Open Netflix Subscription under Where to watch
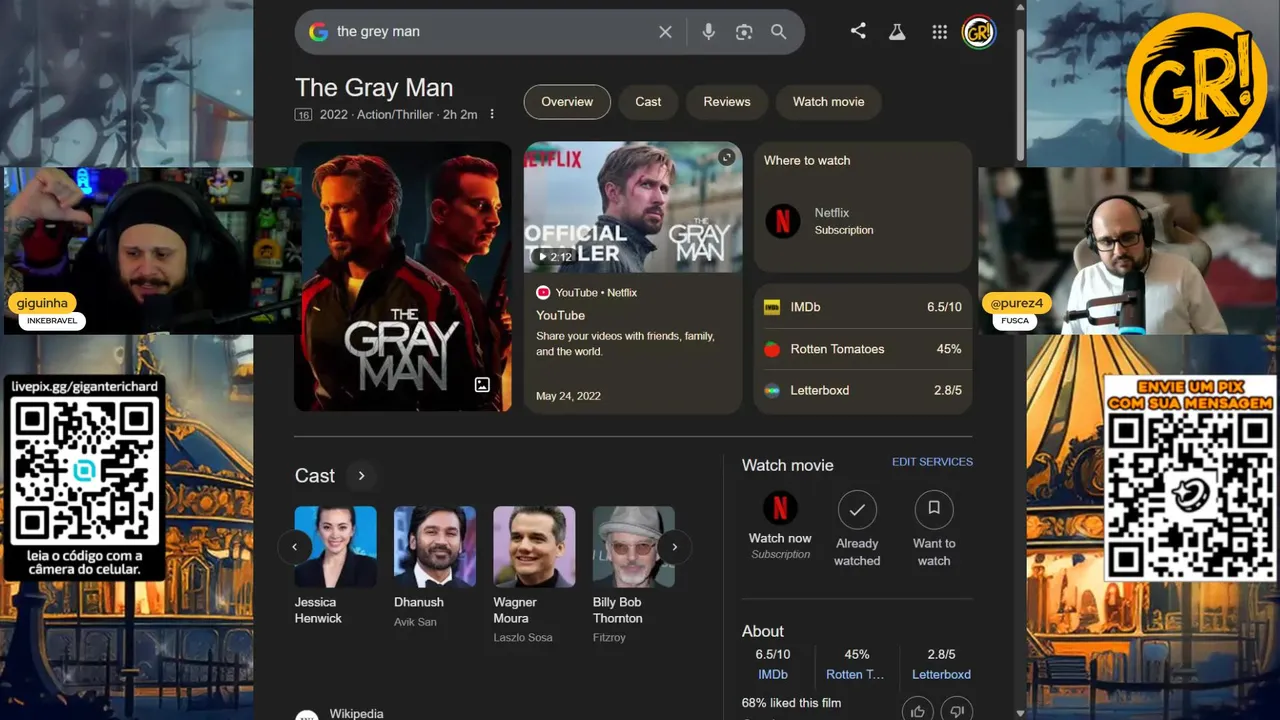This screenshot has width=1280, height=720. [863, 221]
